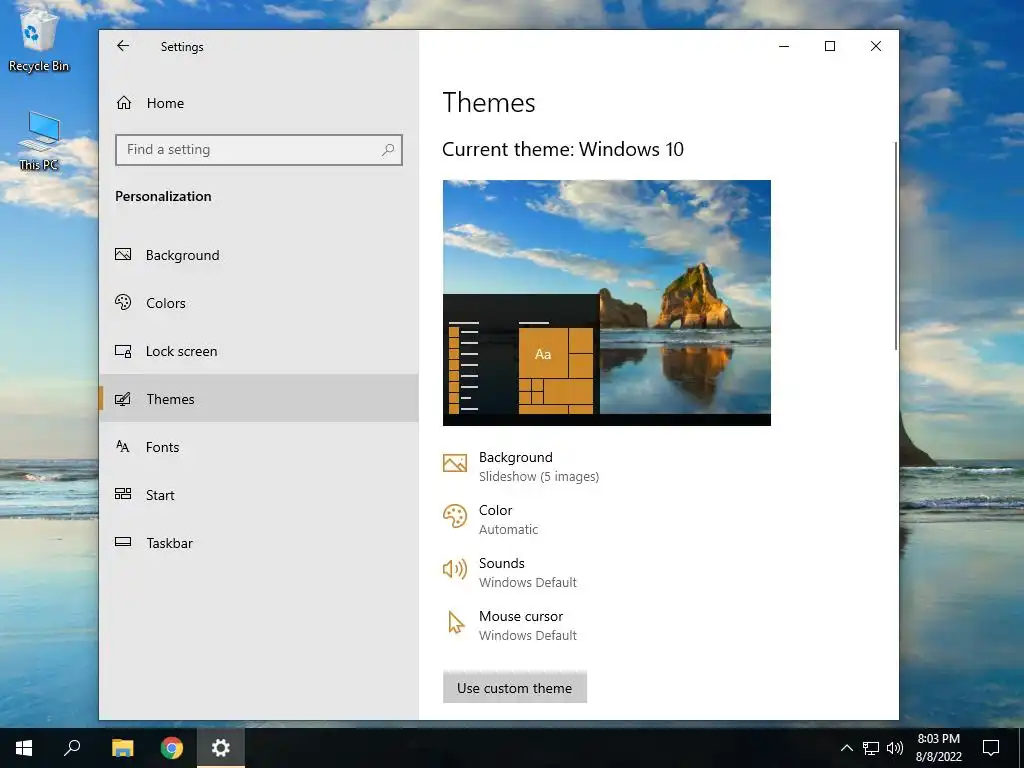Open network status in system tray

coord(871,748)
